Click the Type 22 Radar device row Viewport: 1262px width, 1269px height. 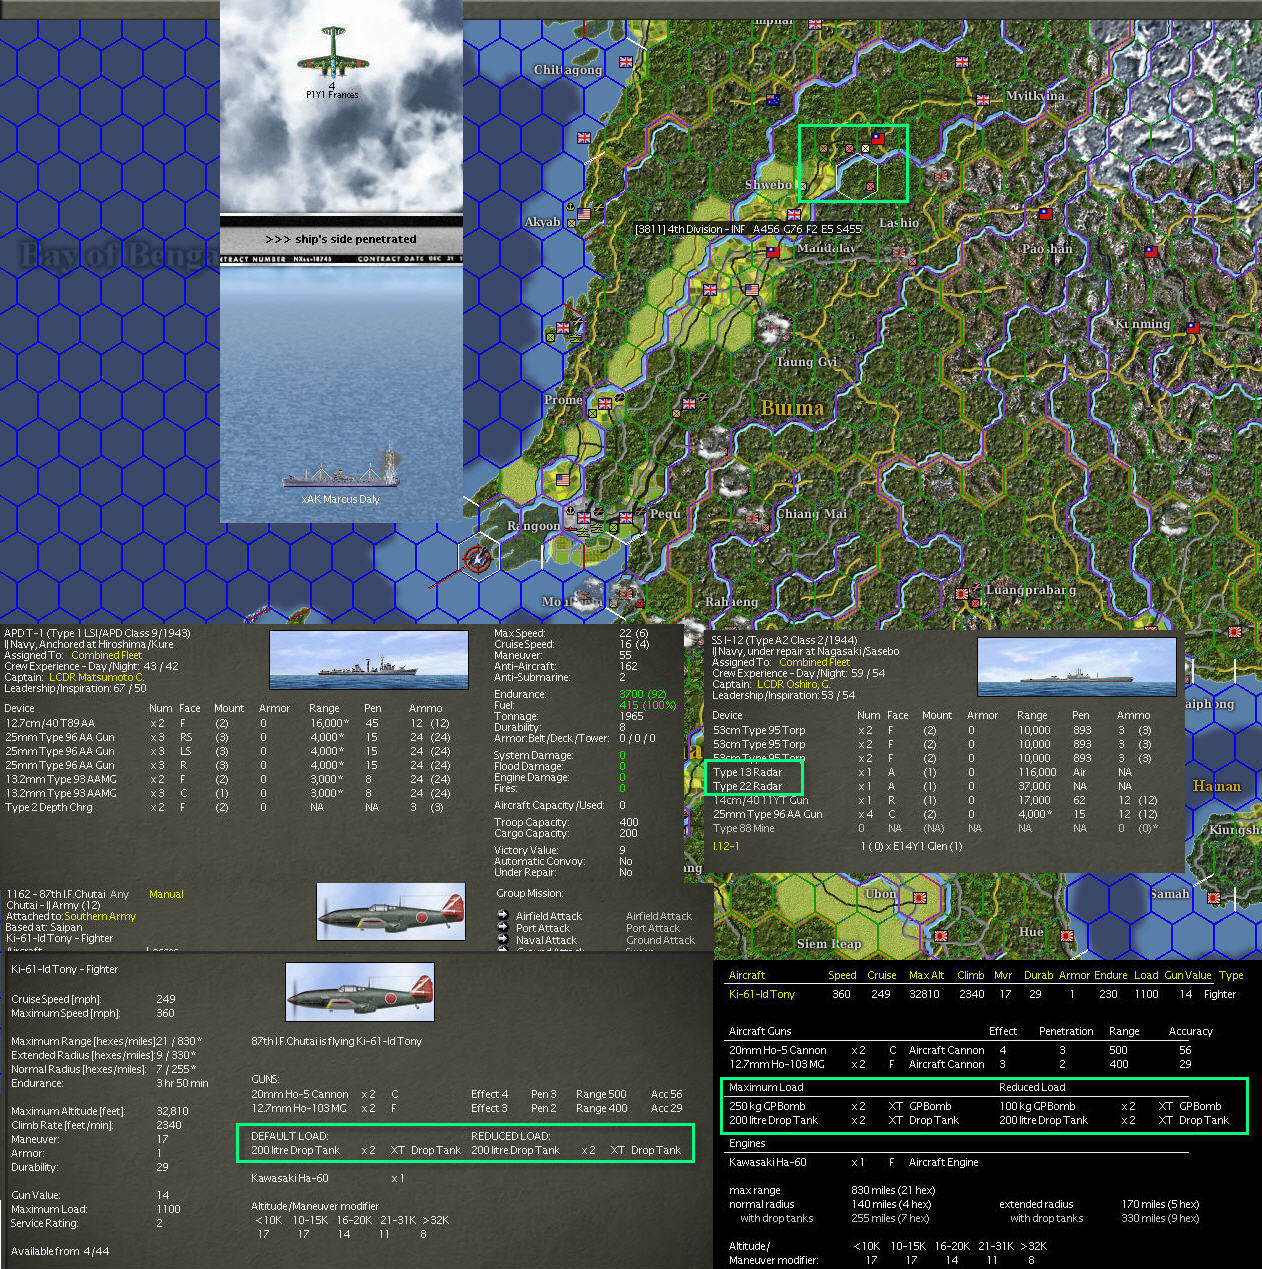pyautogui.click(x=922, y=786)
